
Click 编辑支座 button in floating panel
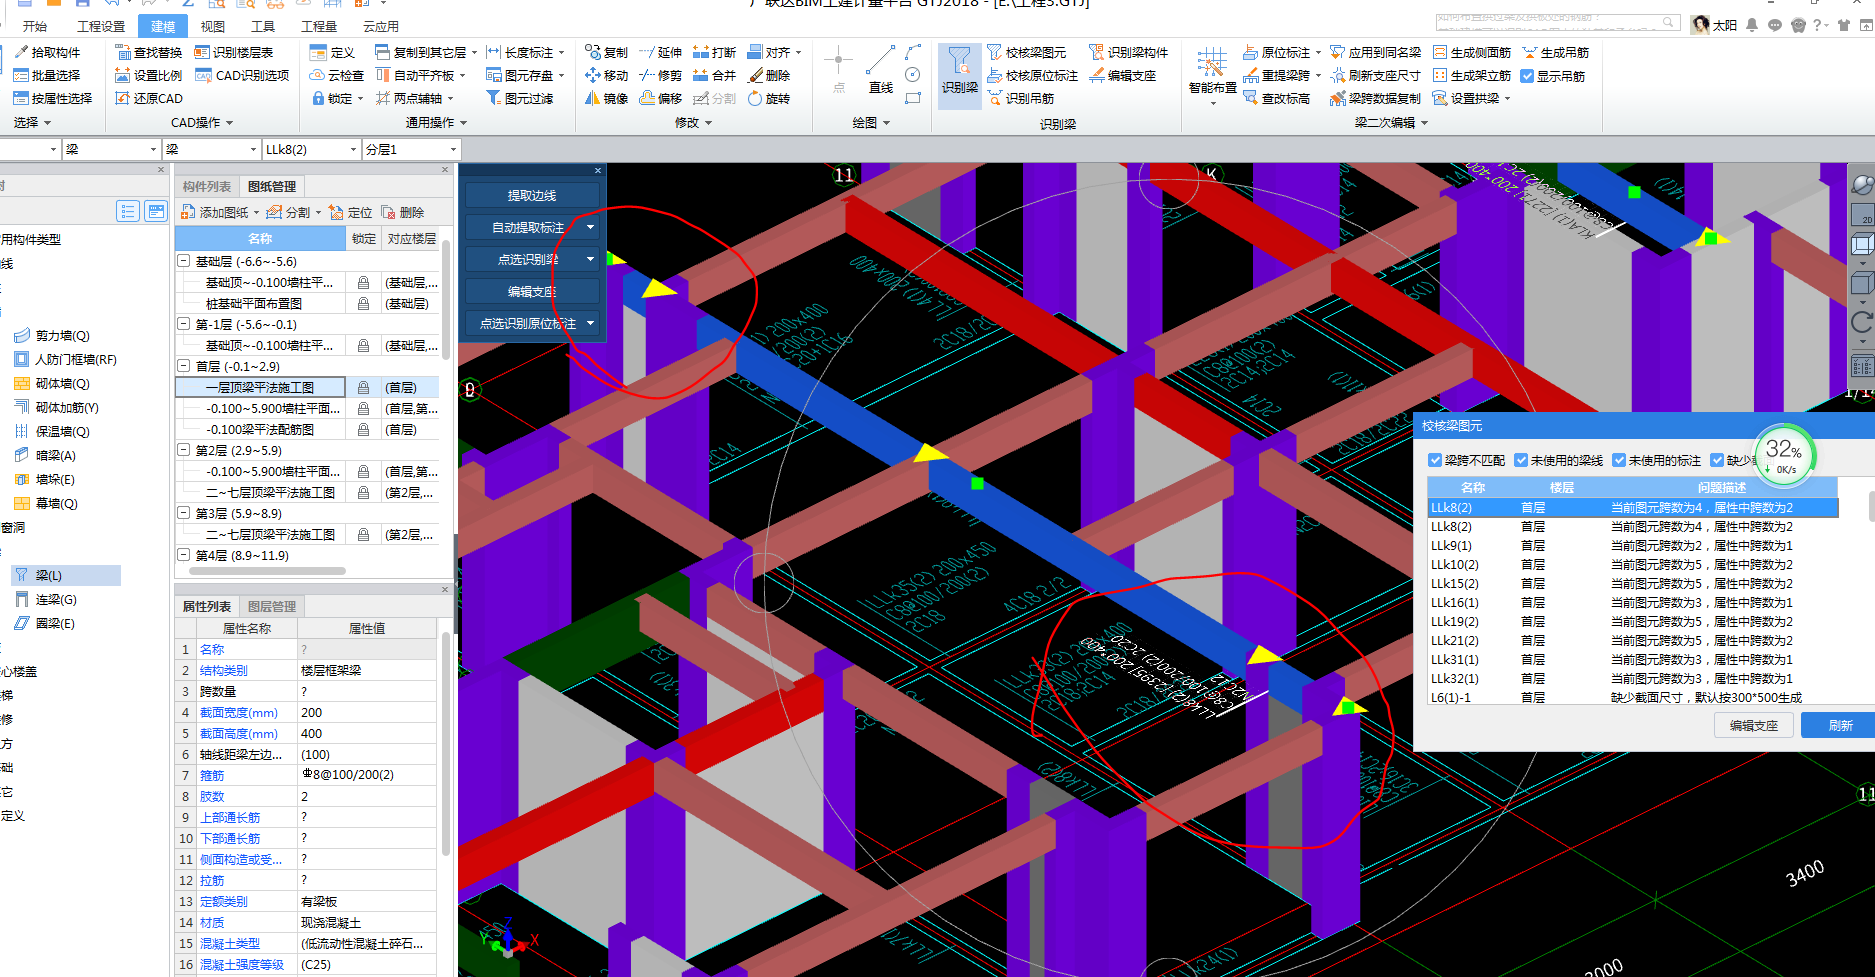click(532, 291)
